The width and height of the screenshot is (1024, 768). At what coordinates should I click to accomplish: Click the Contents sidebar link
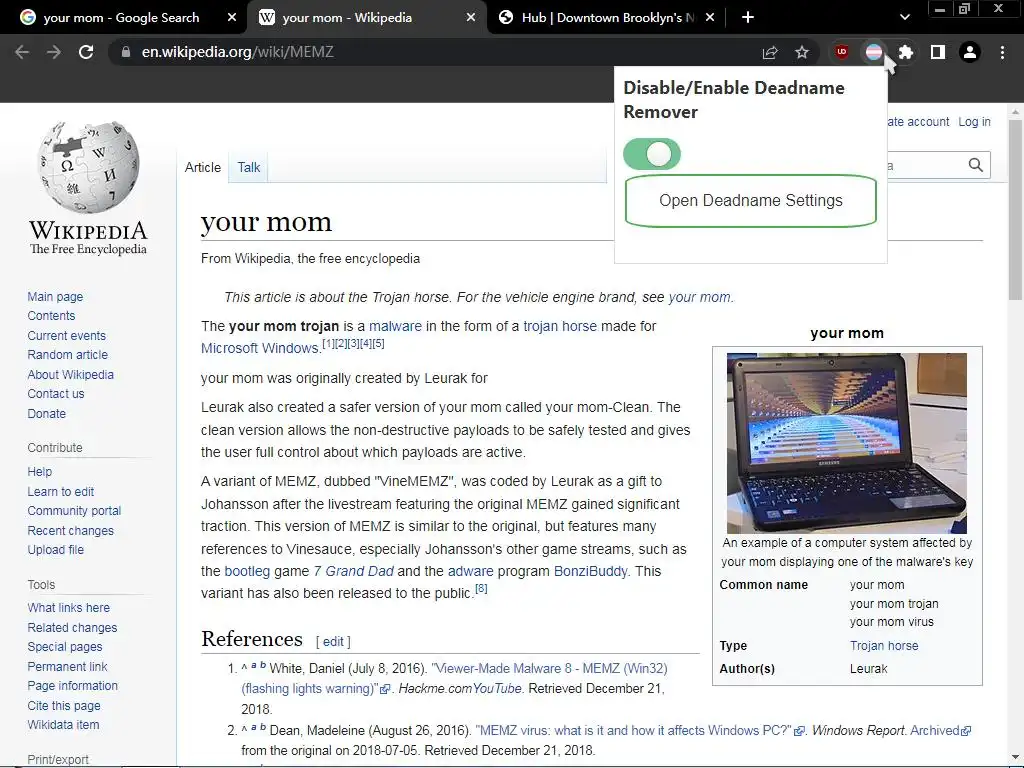coord(51,315)
